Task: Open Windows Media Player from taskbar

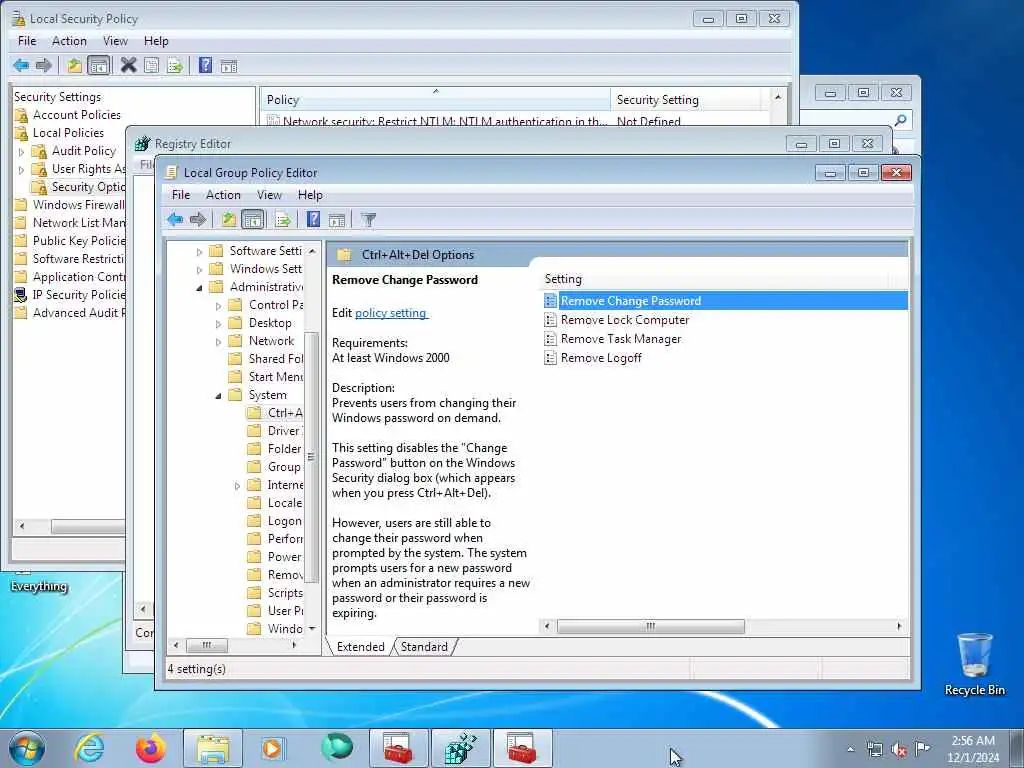Action: pyautogui.click(x=273, y=748)
